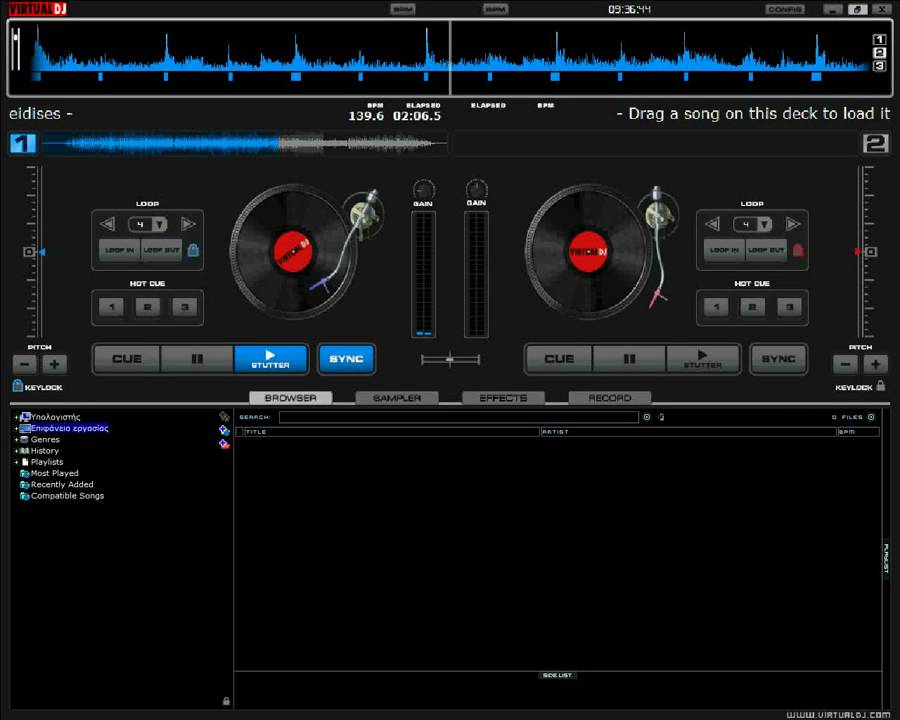Image resolution: width=900 pixels, height=720 pixels.
Task: Click the right Gain knob
Action: point(476,188)
